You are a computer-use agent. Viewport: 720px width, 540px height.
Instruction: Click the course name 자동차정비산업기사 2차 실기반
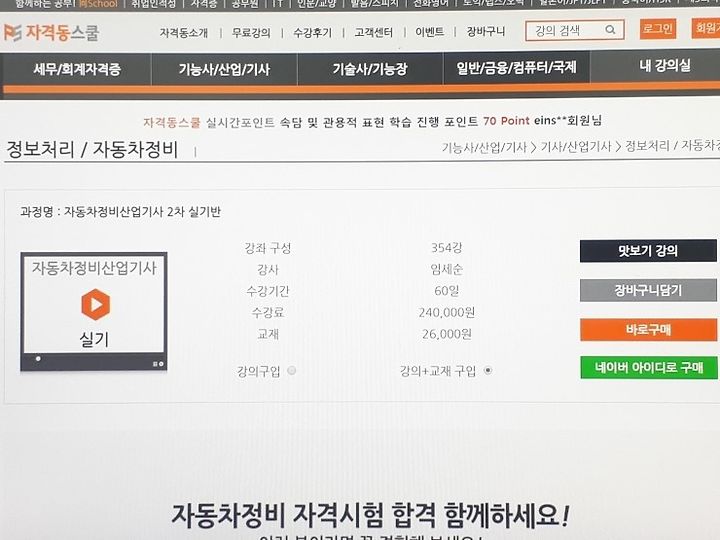click(142, 212)
